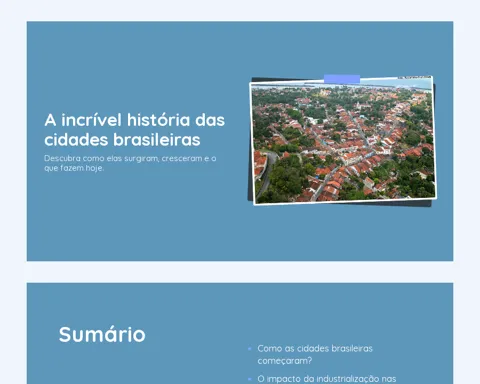Image resolution: width=480 pixels, height=384 pixels.
Task: Select title line 'A incrível história das'
Action: pos(135,120)
